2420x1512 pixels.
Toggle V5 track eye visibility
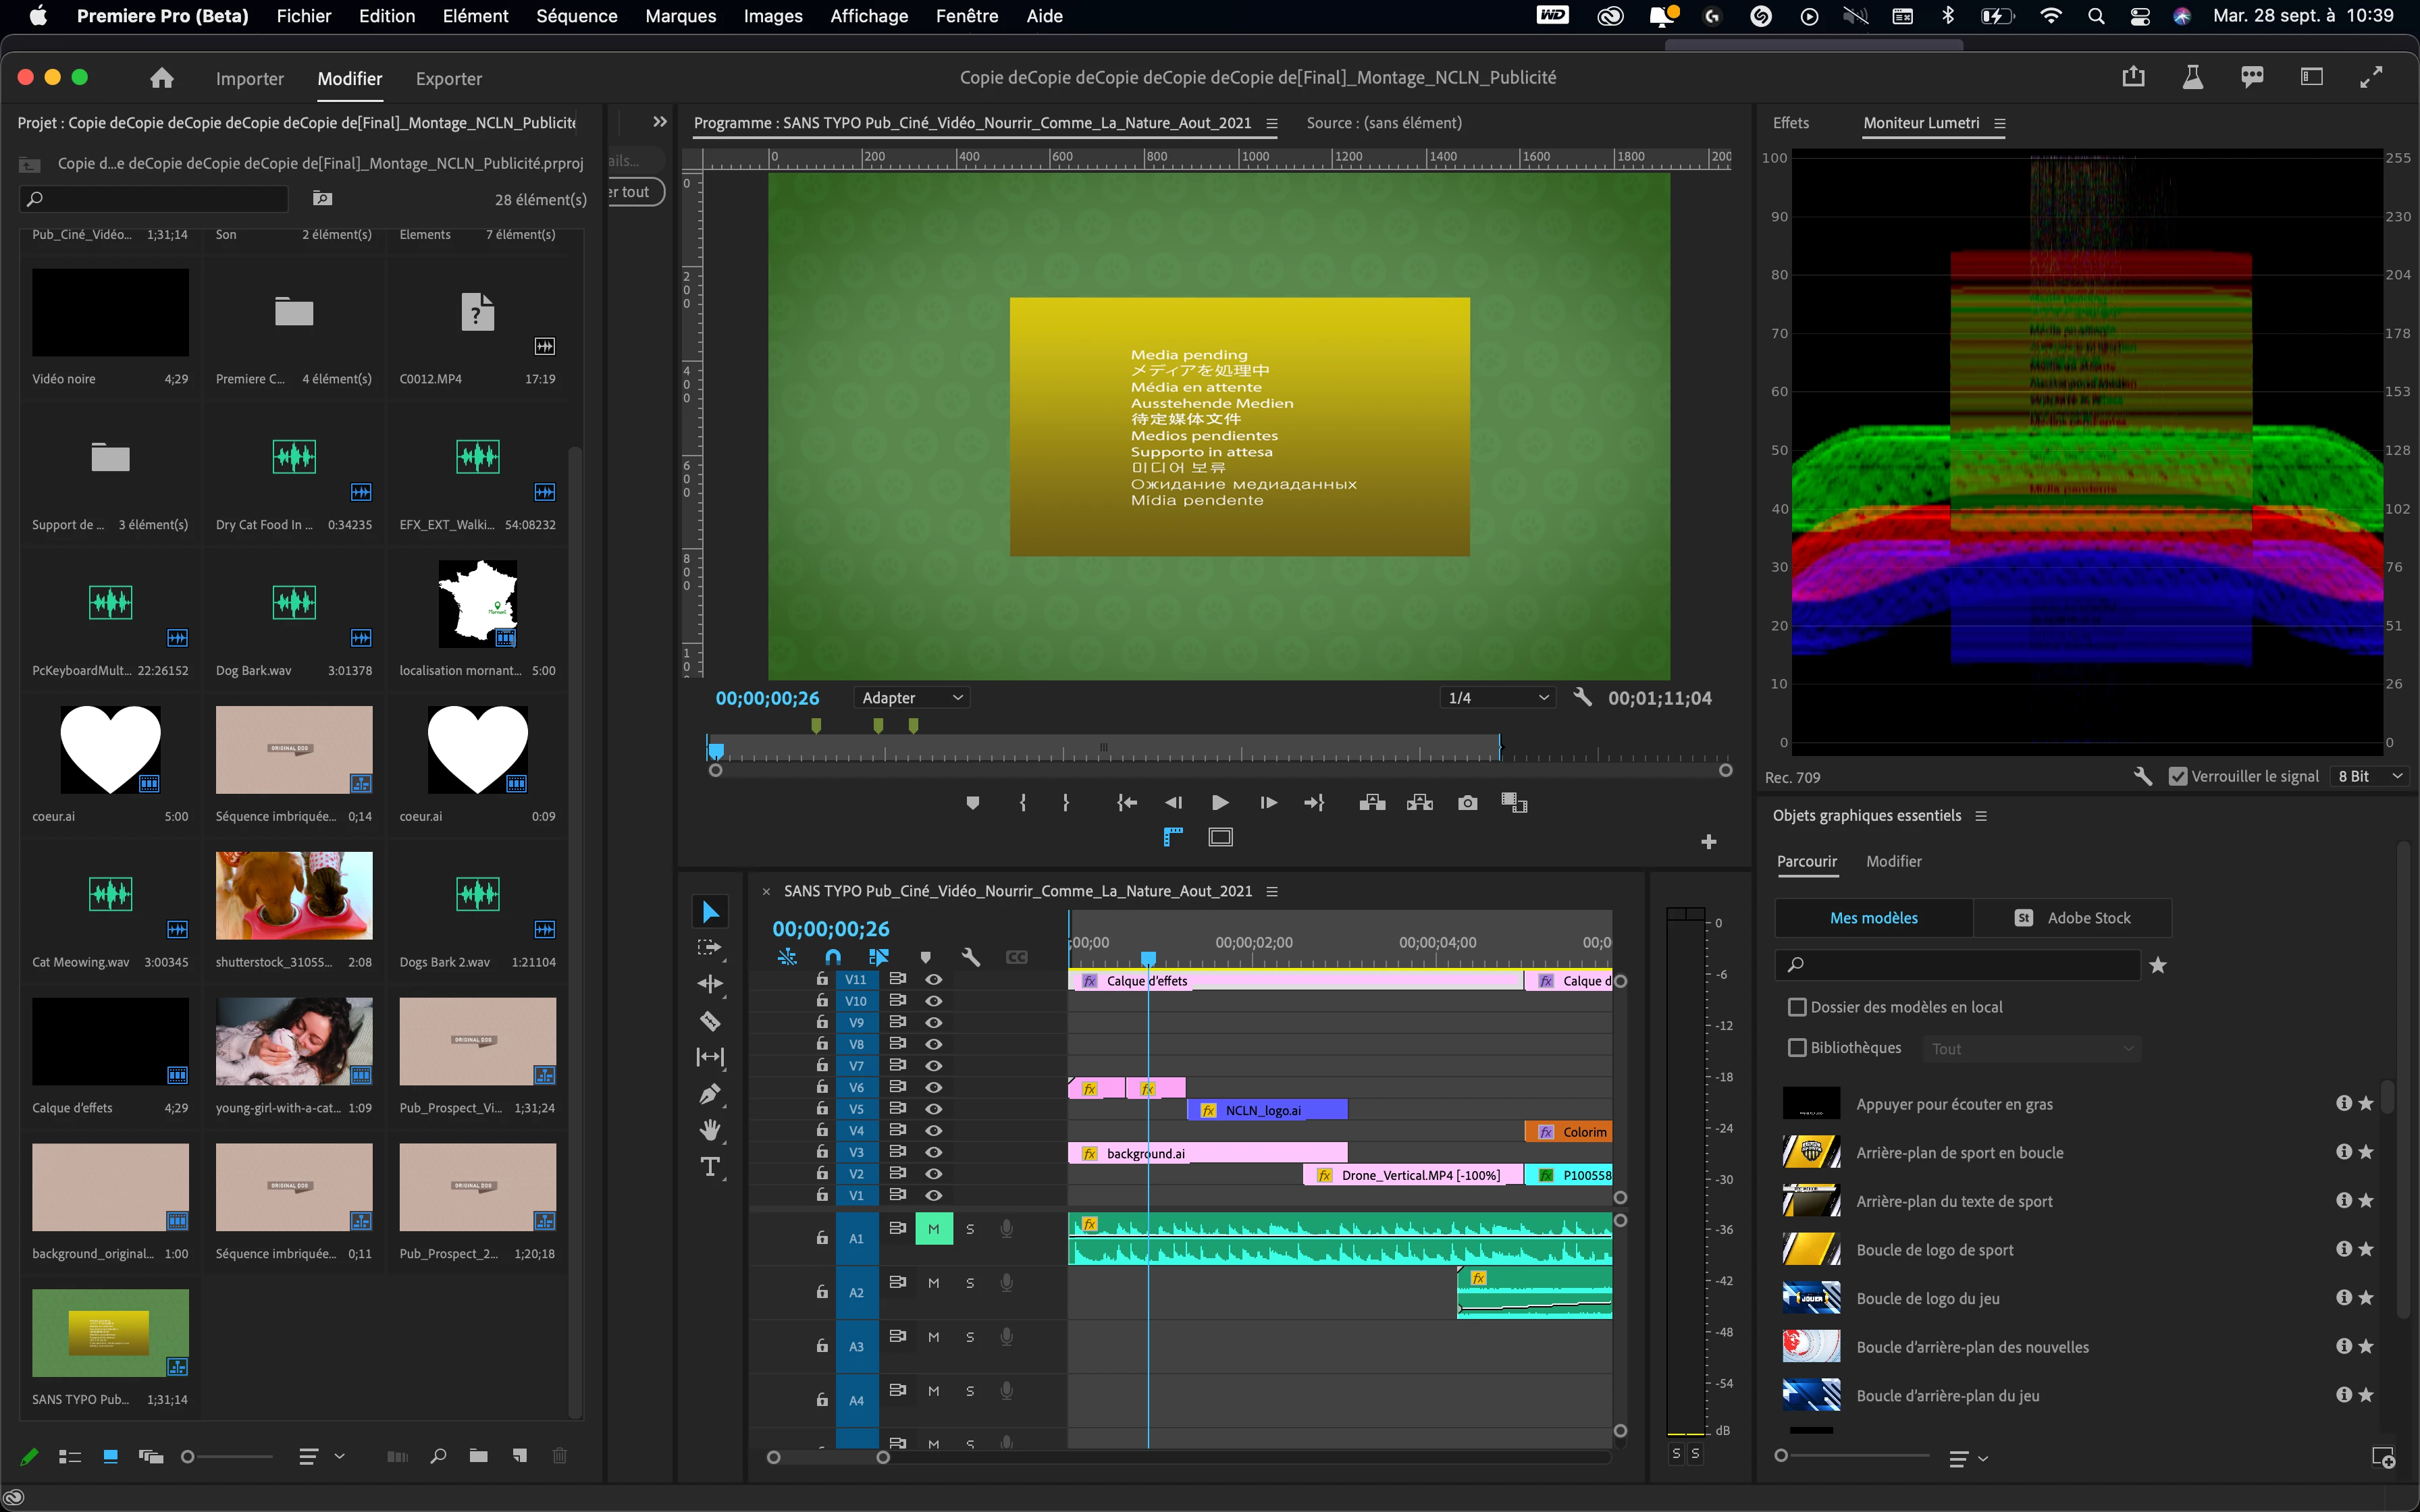pos(933,1109)
